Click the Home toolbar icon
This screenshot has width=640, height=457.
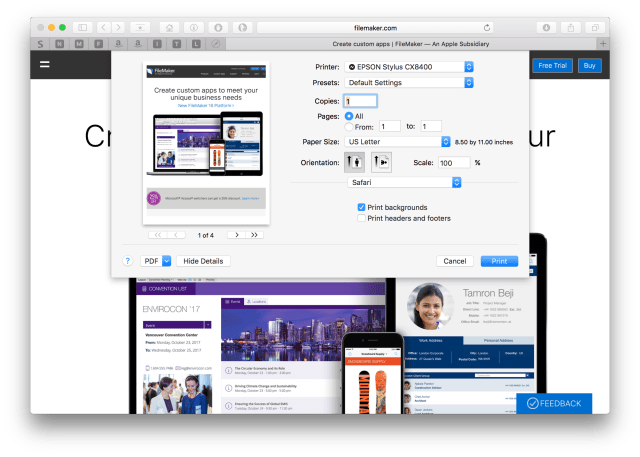pyautogui.click(x=169, y=27)
